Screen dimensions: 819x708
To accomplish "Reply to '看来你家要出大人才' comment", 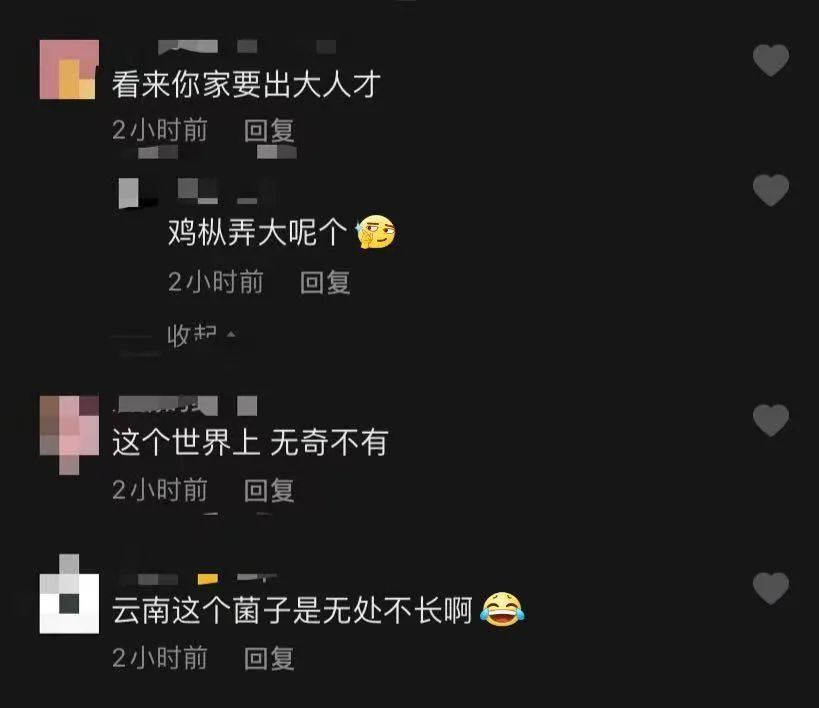I will (269, 130).
